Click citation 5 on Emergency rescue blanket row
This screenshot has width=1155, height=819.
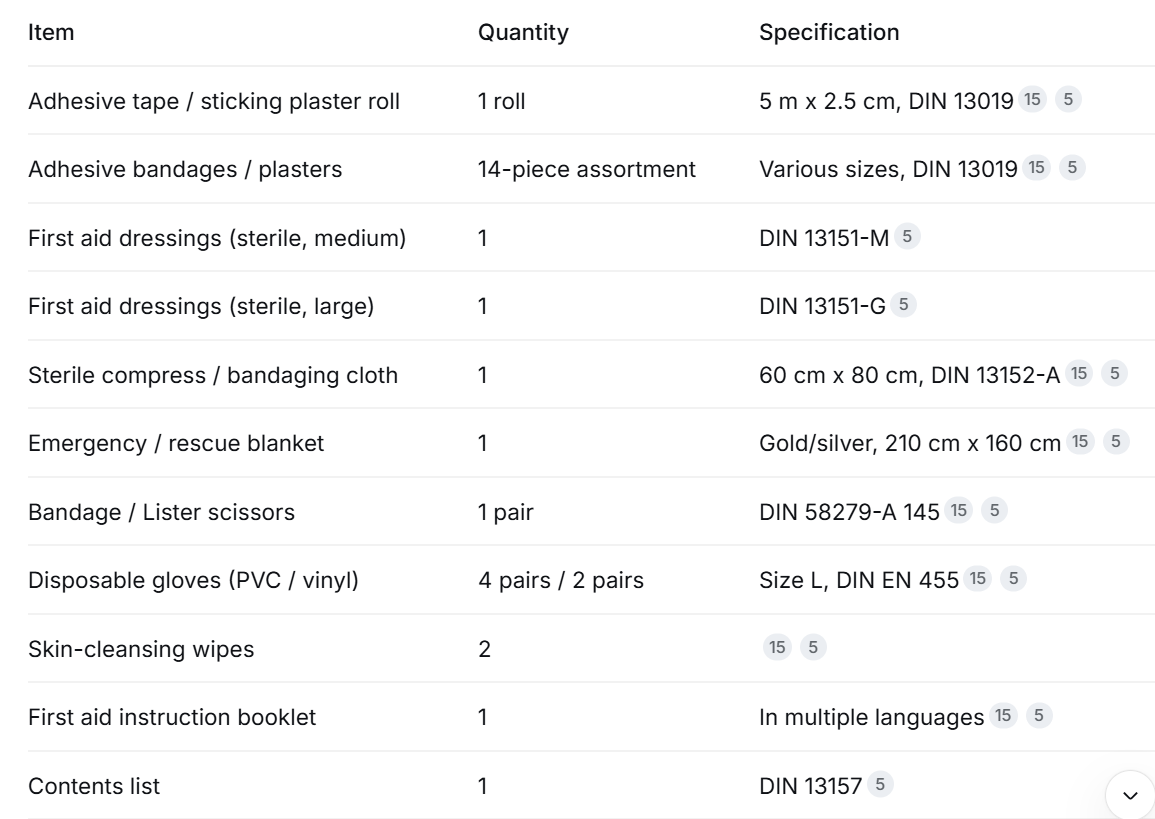click(x=1116, y=442)
